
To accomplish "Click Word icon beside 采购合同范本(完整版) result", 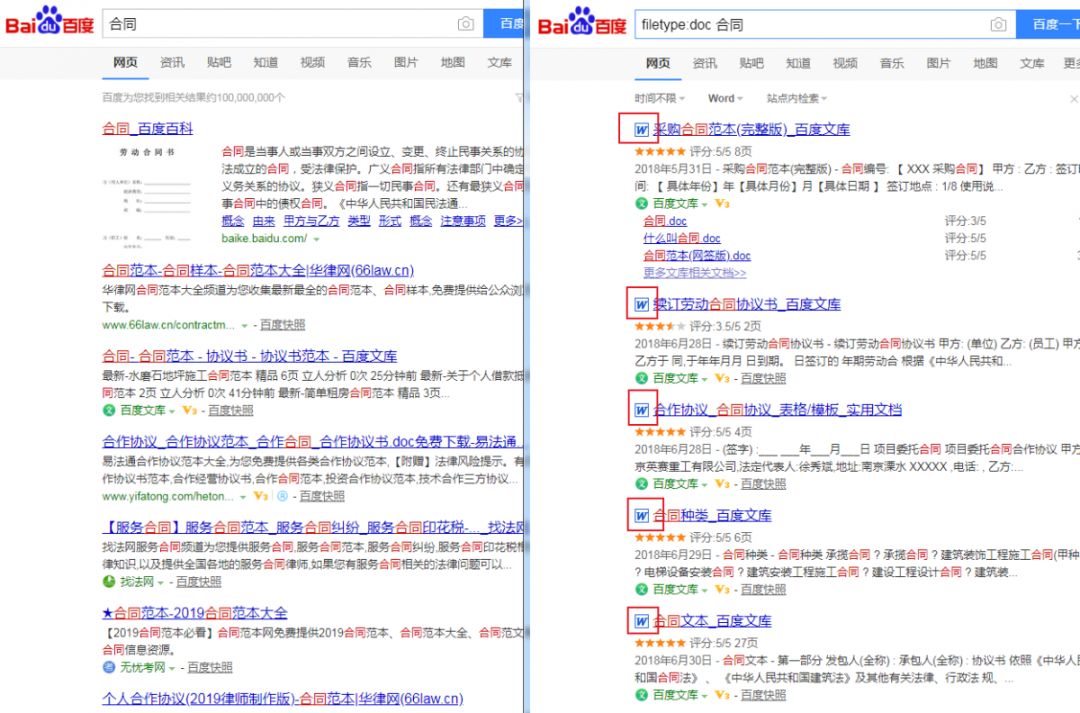I will click(641, 130).
